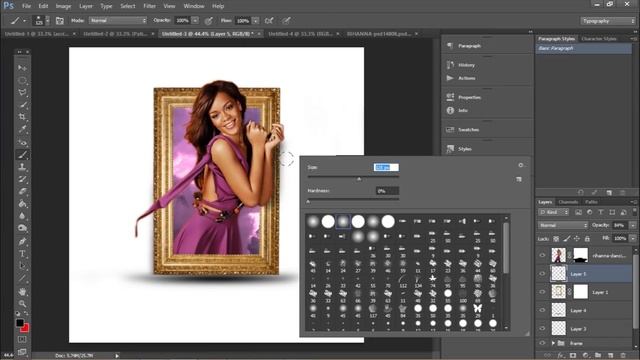
Task: Toggle Quick Mask mode in the toolbox
Action: pos(22,340)
